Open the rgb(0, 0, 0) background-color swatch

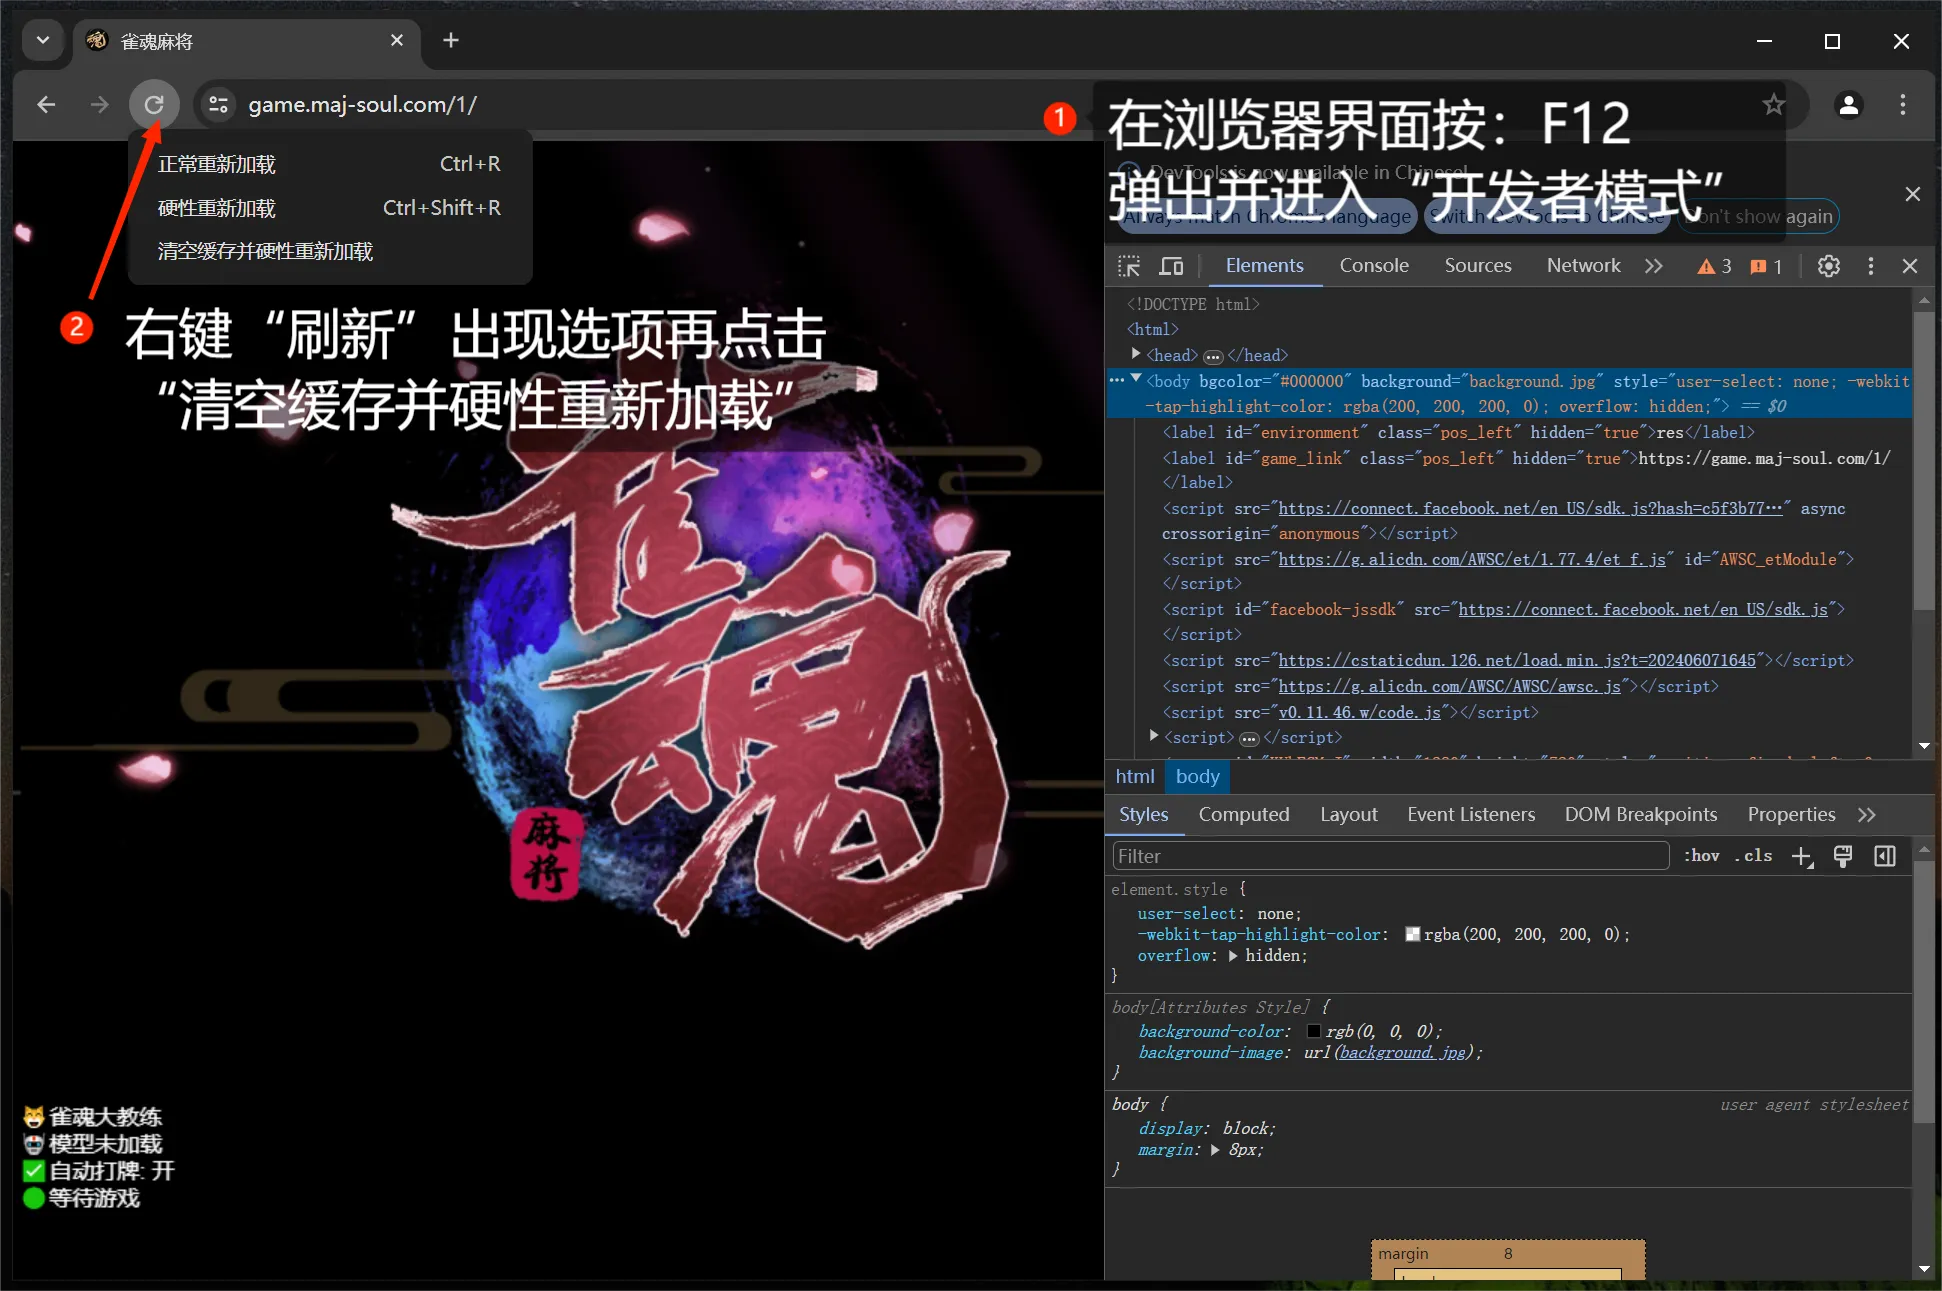1314,1031
